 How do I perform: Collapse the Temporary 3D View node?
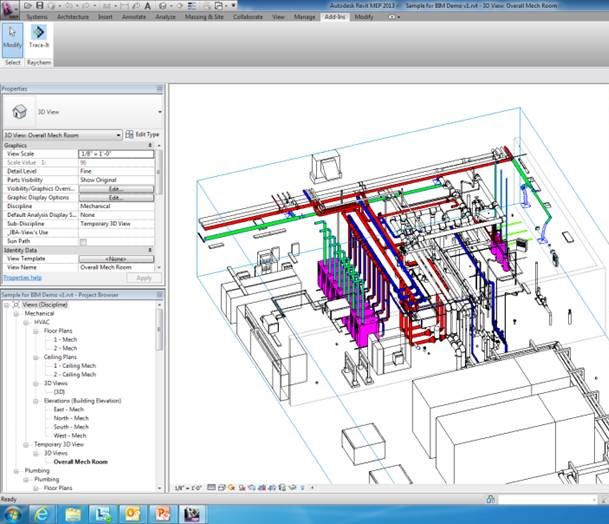click(x=26, y=444)
